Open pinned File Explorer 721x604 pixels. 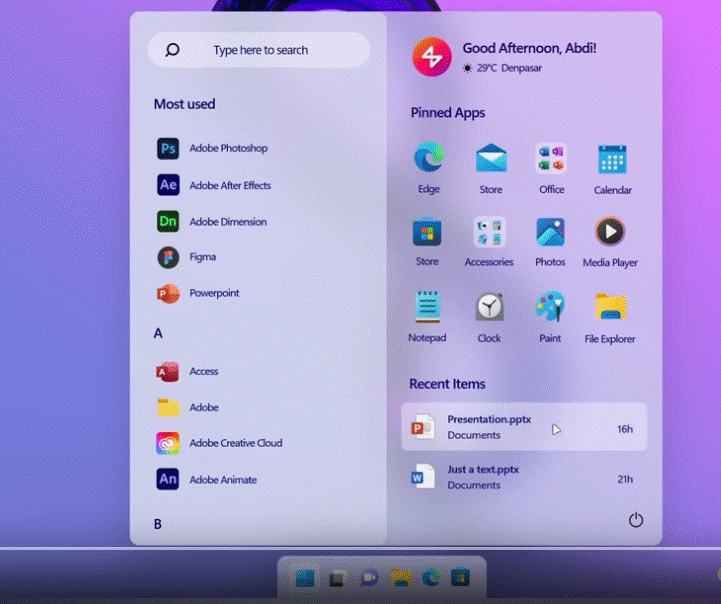[610, 319]
